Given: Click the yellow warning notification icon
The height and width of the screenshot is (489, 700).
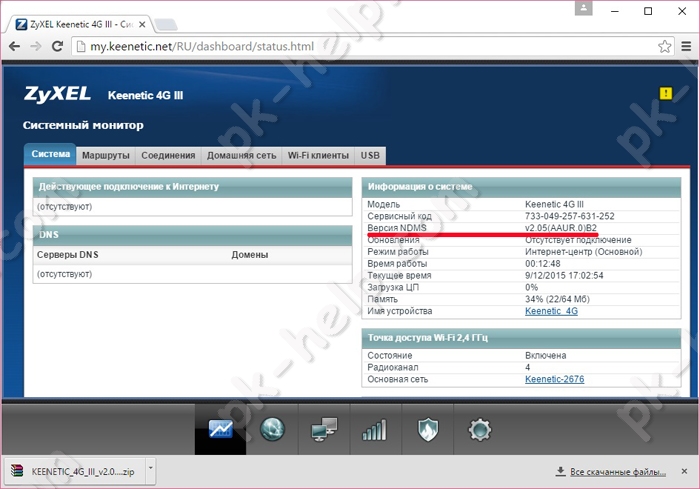Looking at the screenshot, I should click(666, 93).
